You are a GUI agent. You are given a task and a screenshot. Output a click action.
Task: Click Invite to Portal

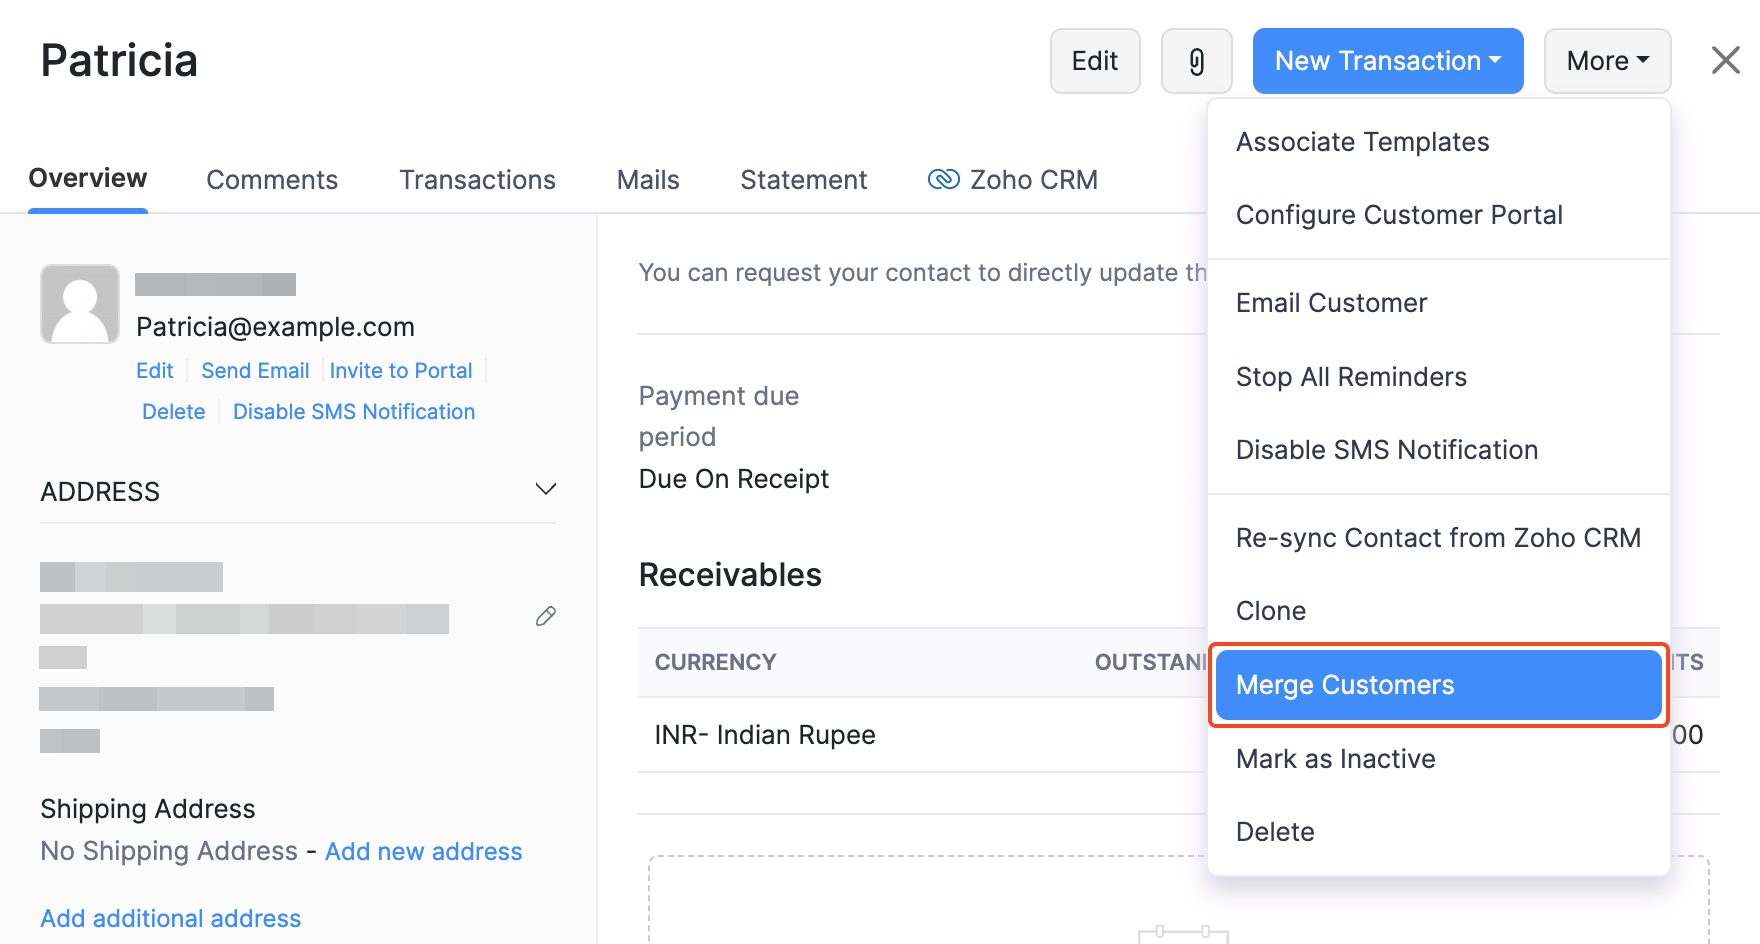point(402,370)
